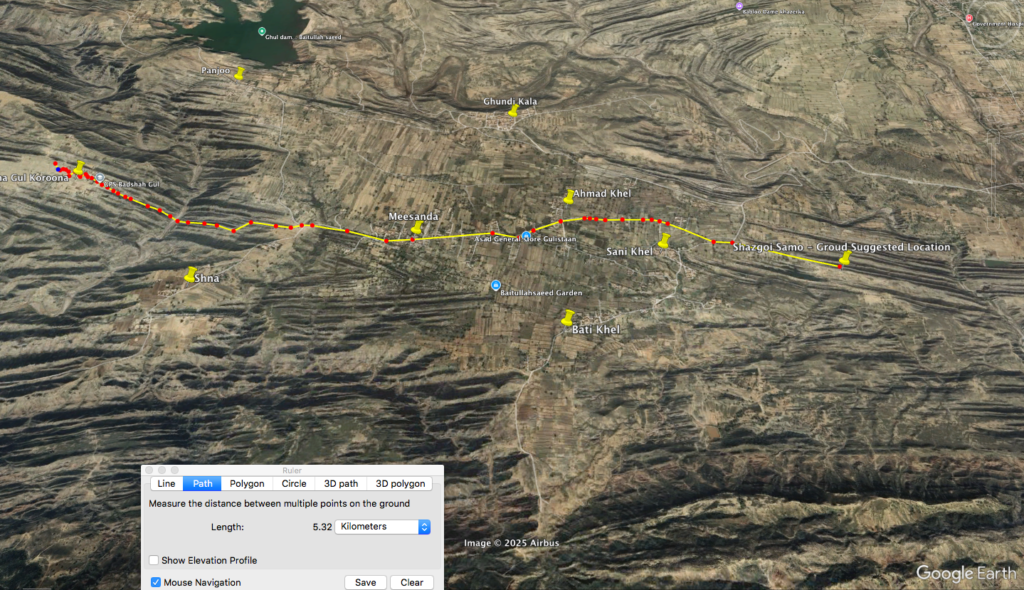
Task: Open the 3D path tab
Action: 341,483
